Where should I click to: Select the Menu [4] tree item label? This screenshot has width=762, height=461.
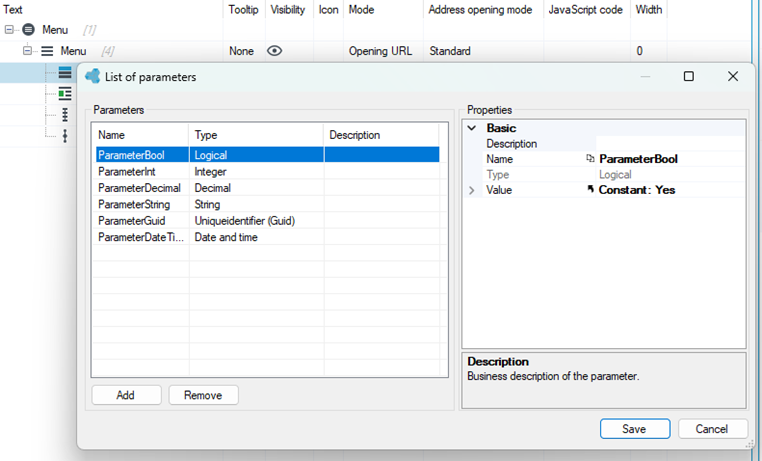click(73, 51)
